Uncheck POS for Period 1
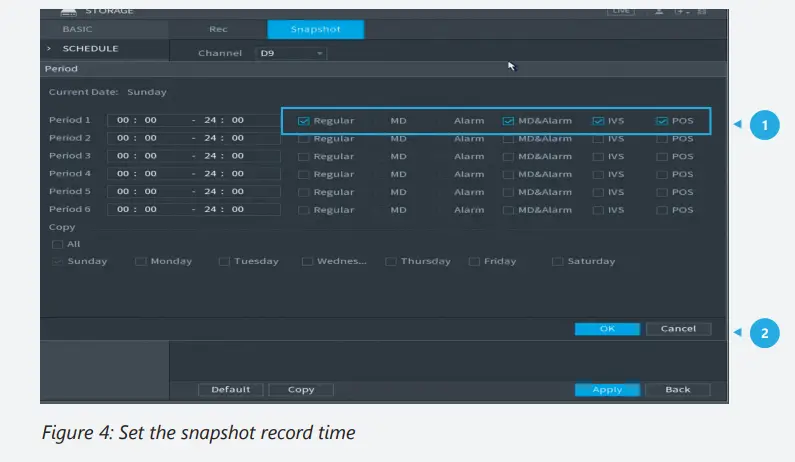Image resolution: width=795 pixels, height=462 pixels. pyautogui.click(x=662, y=121)
